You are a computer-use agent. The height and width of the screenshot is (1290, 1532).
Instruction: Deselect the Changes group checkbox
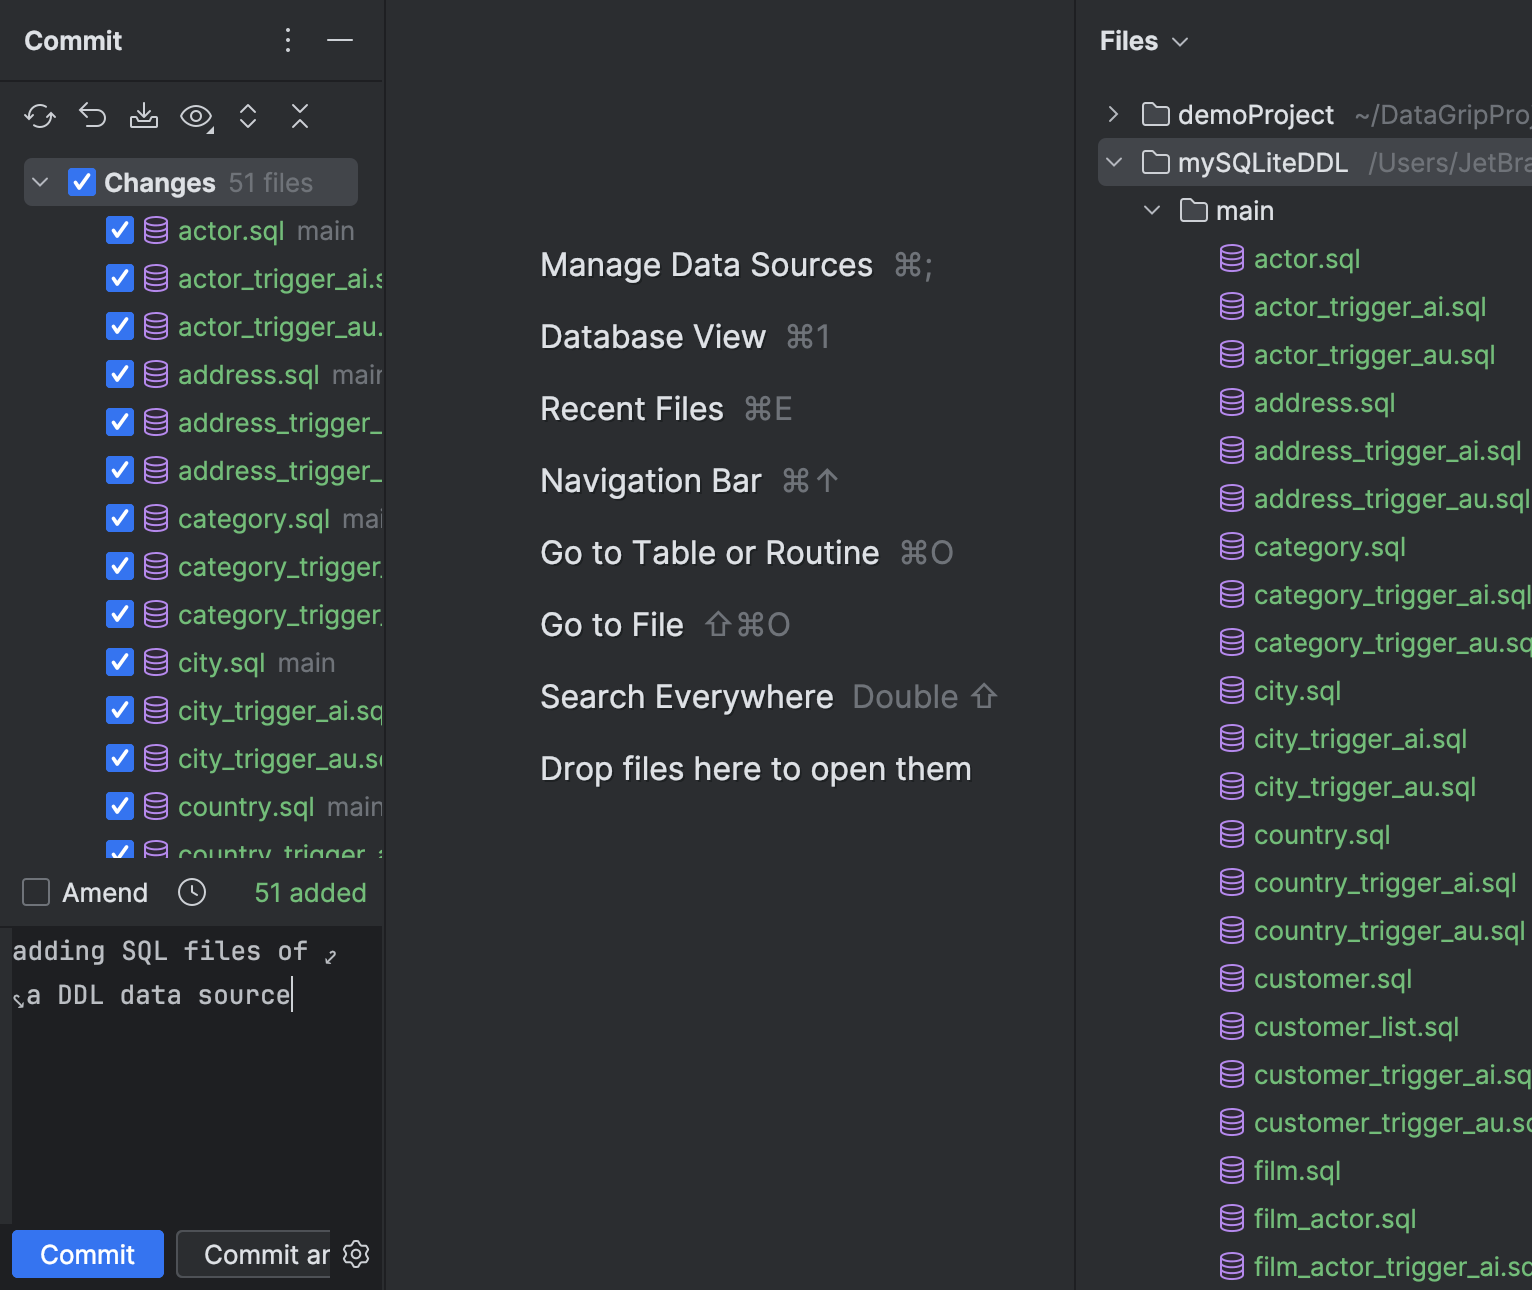tap(82, 181)
